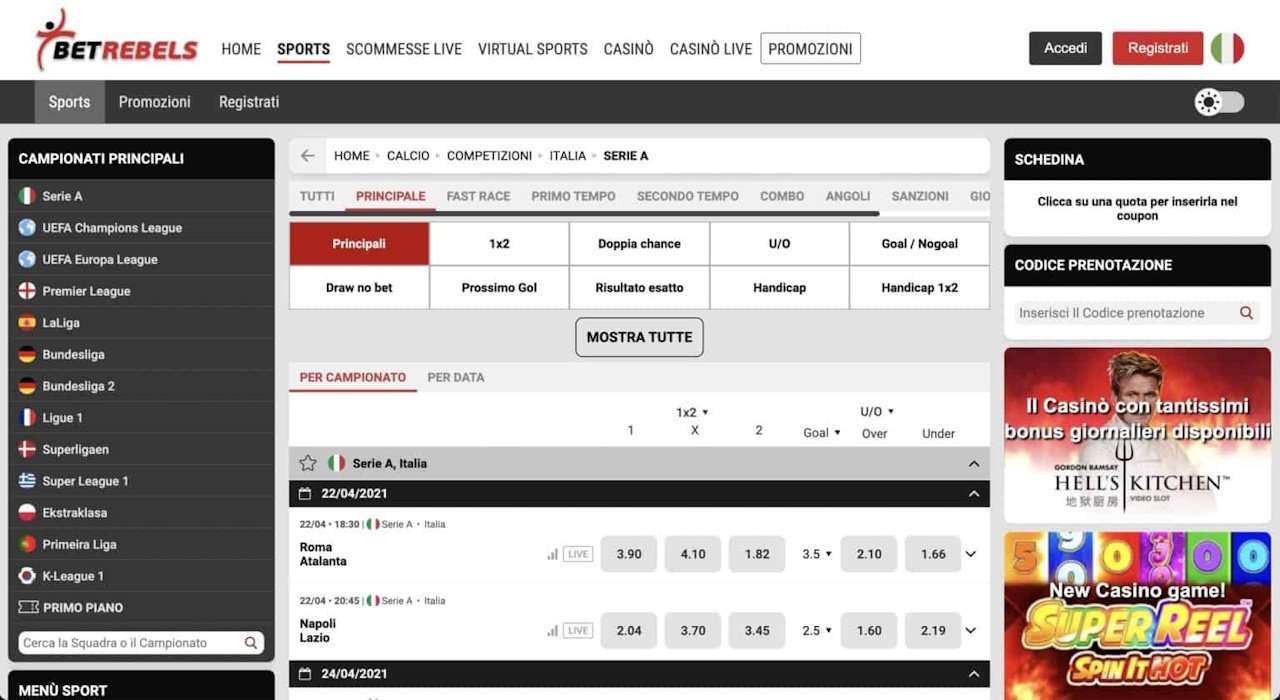The width and height of the screenshot is (1280, 700).
Task: Click the CALCIO breadcrumb link
Action: click(x=408, y=156)
